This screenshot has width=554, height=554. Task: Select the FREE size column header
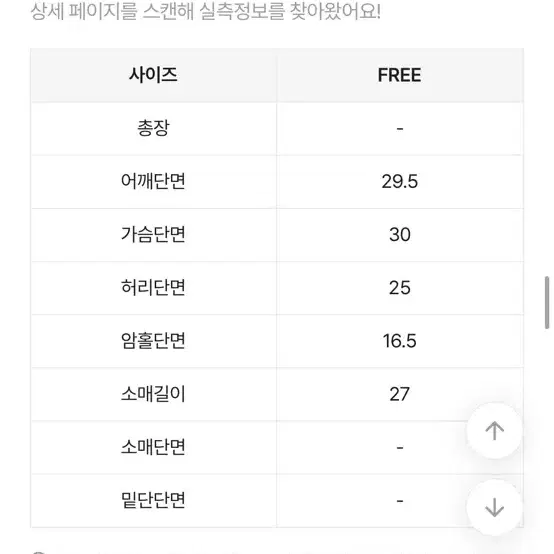point(400,75)
